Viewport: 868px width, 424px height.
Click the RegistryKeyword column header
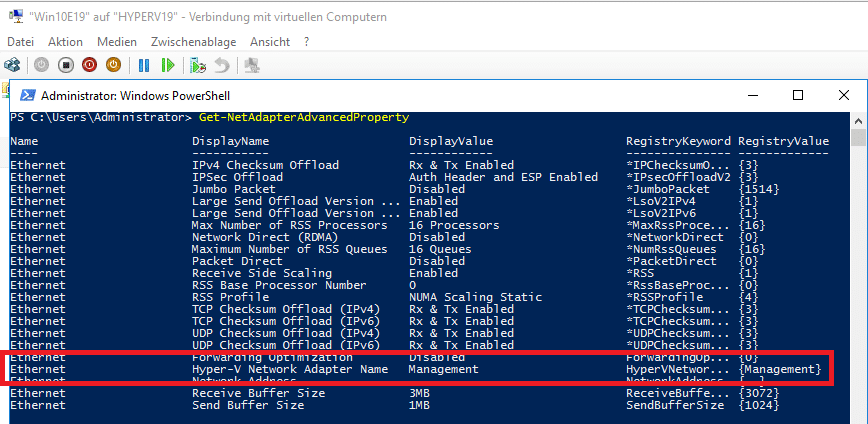pyautogui.click(x=678, y=141)
